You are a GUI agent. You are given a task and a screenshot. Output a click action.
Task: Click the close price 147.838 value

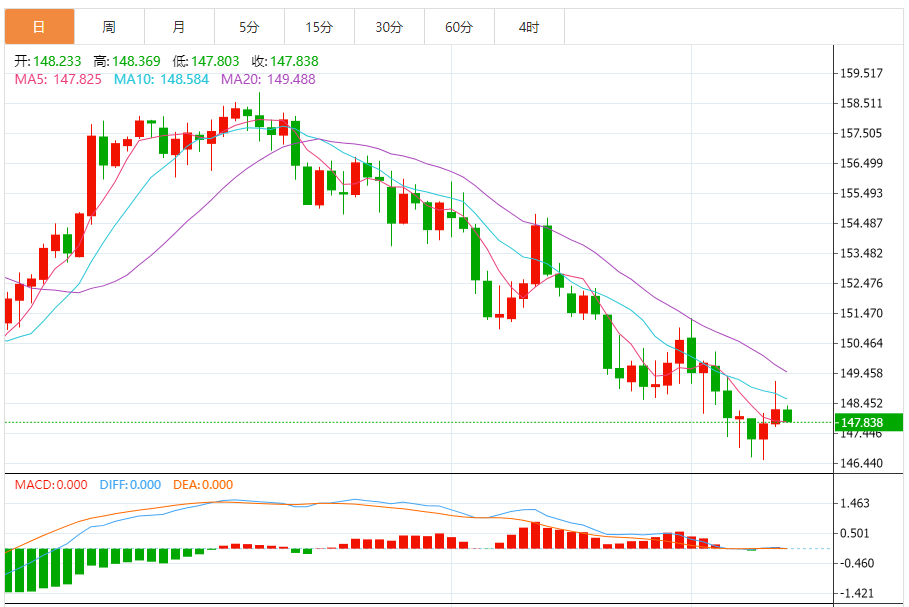(x=294, y=61)
